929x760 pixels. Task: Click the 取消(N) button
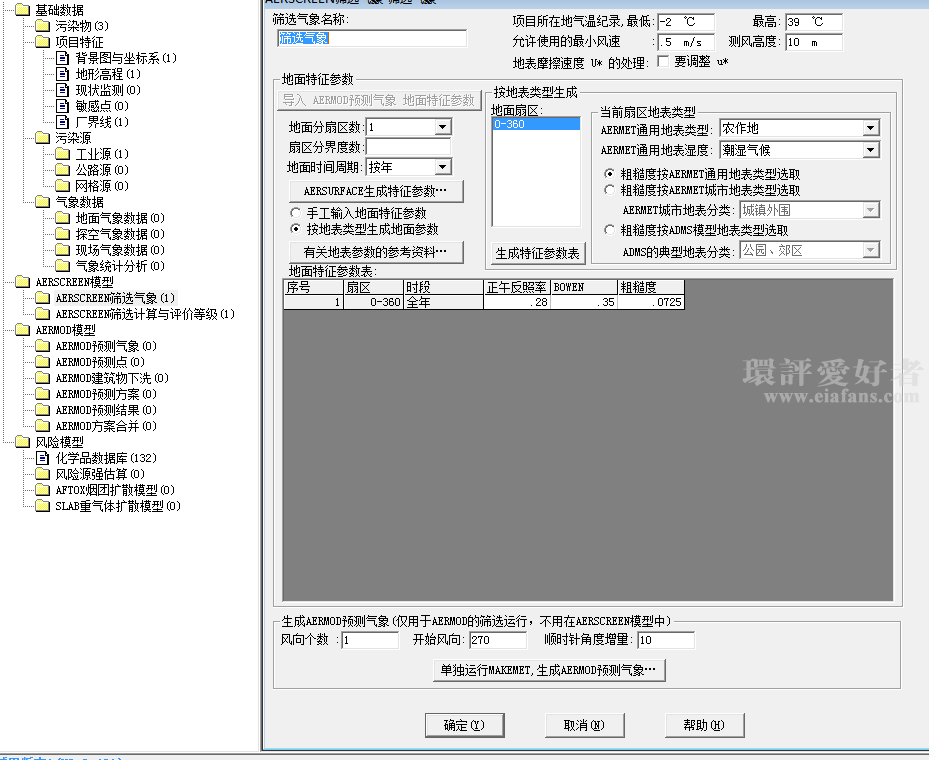click(x=584, y=725)
